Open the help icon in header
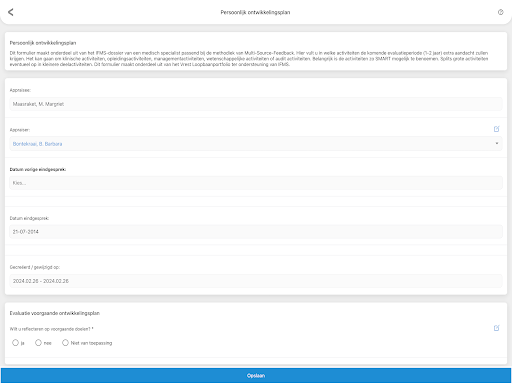 pyautogui.click(x=500, y=12)
